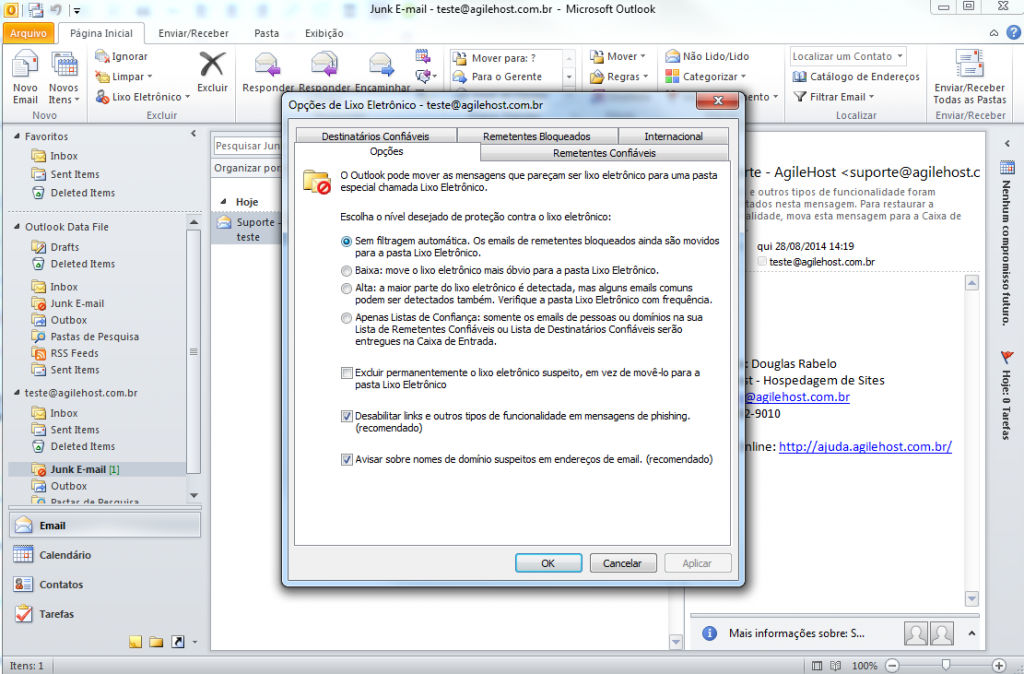Open the Internacional tab
The width and height of the screenshot is (1024, 674).
coord(673,136)
